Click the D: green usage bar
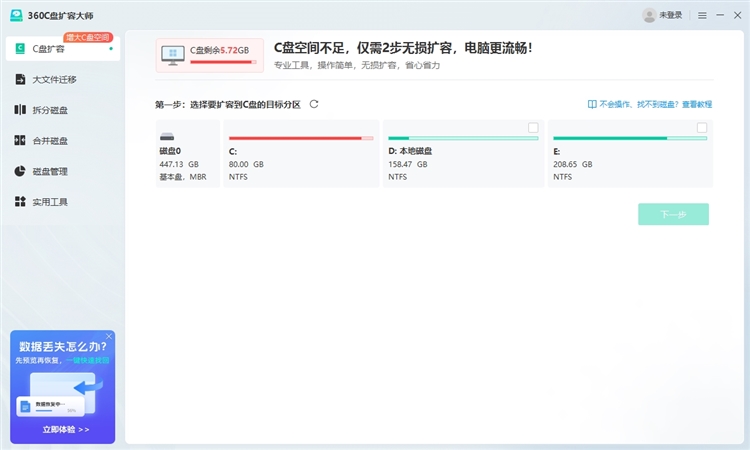Viewport: 750px width, 450px height. point(463,138)
